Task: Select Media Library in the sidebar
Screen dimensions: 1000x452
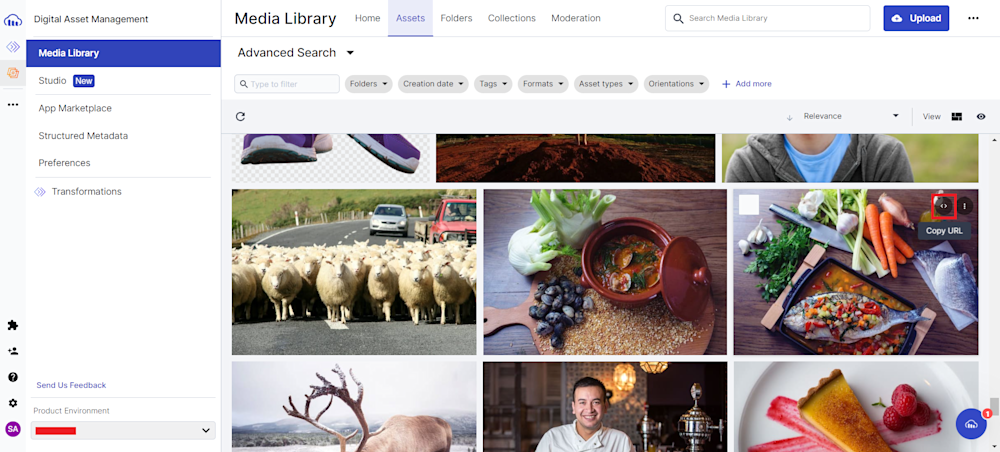Action: (x=123, y=53)
